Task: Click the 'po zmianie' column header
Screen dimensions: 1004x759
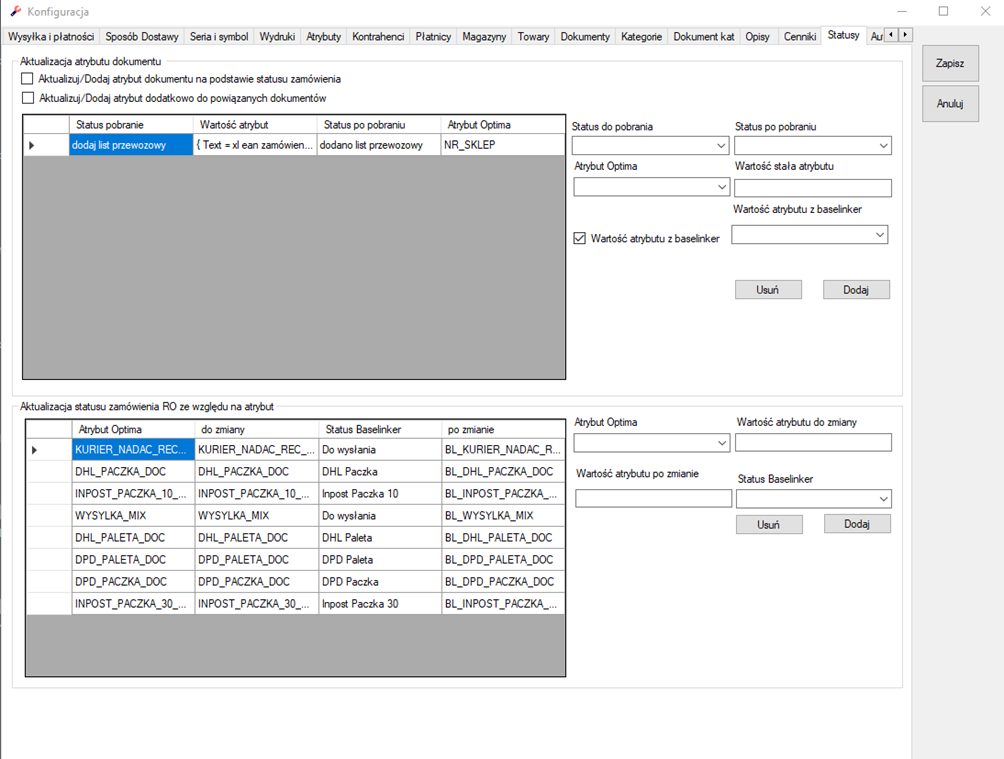Action: (x=503, y=429)
